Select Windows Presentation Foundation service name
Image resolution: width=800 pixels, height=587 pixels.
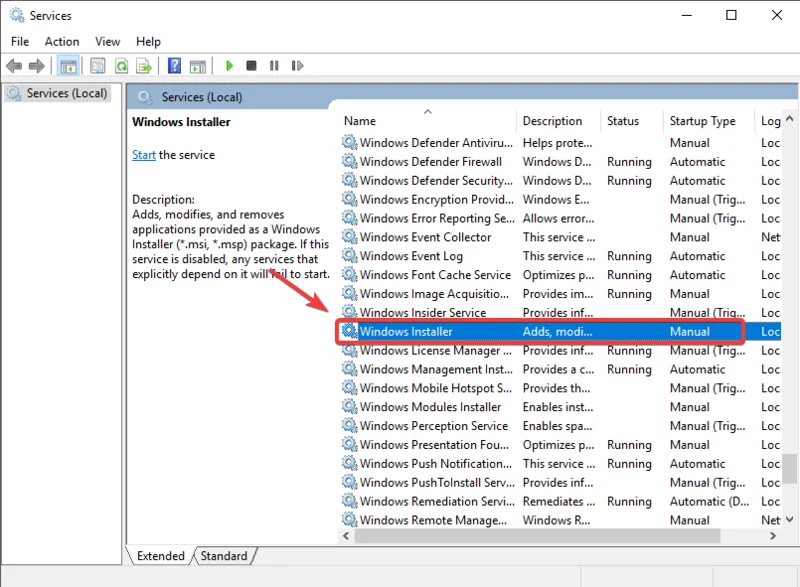(x=434, y=445)
